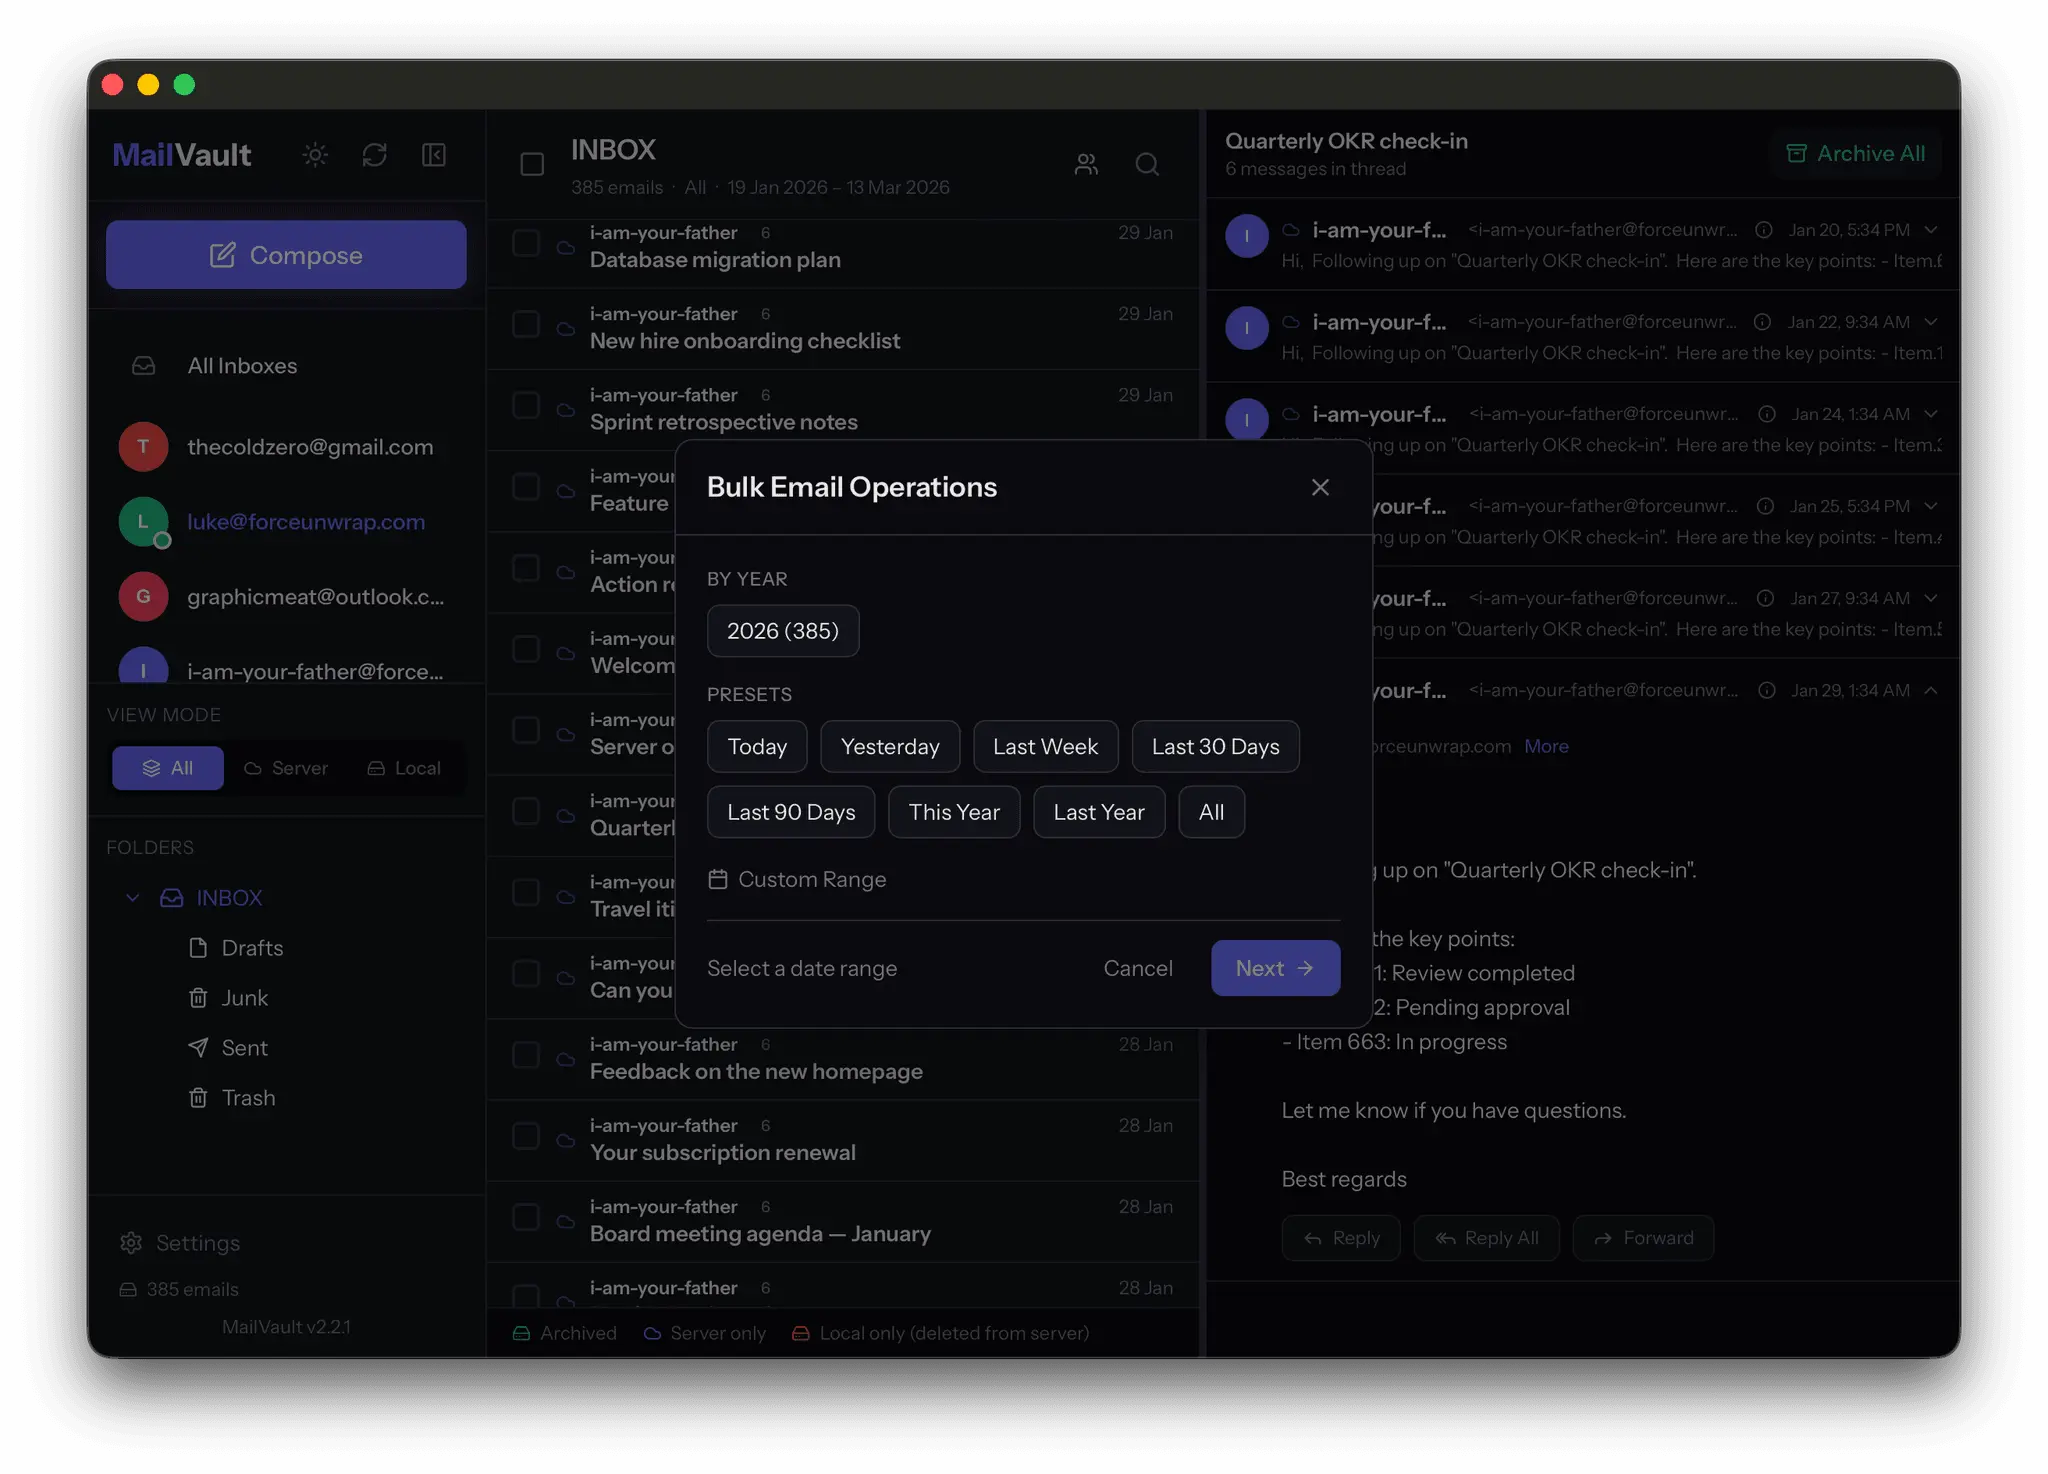
Task: Click the calendar icon beside Custom Range
Action: pos(718,879)
